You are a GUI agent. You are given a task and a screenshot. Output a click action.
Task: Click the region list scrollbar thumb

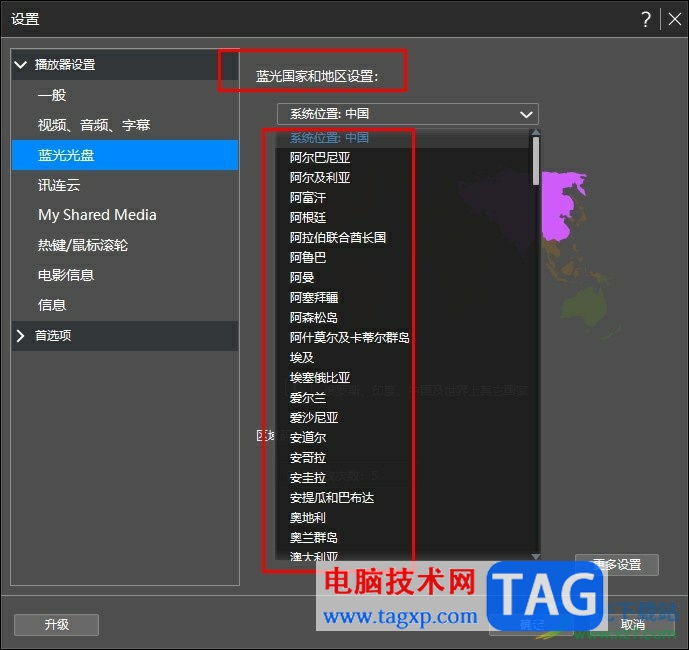(x=536, y=161)
